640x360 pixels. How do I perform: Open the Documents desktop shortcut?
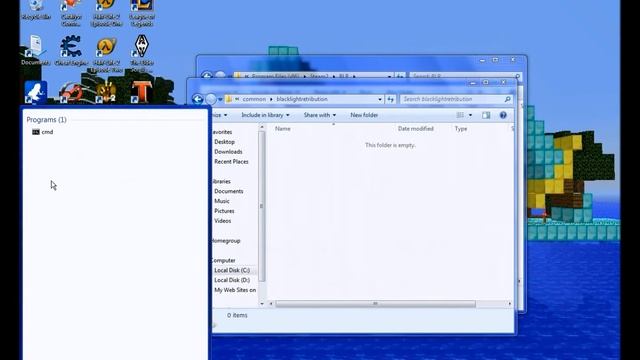click(35, 50)
